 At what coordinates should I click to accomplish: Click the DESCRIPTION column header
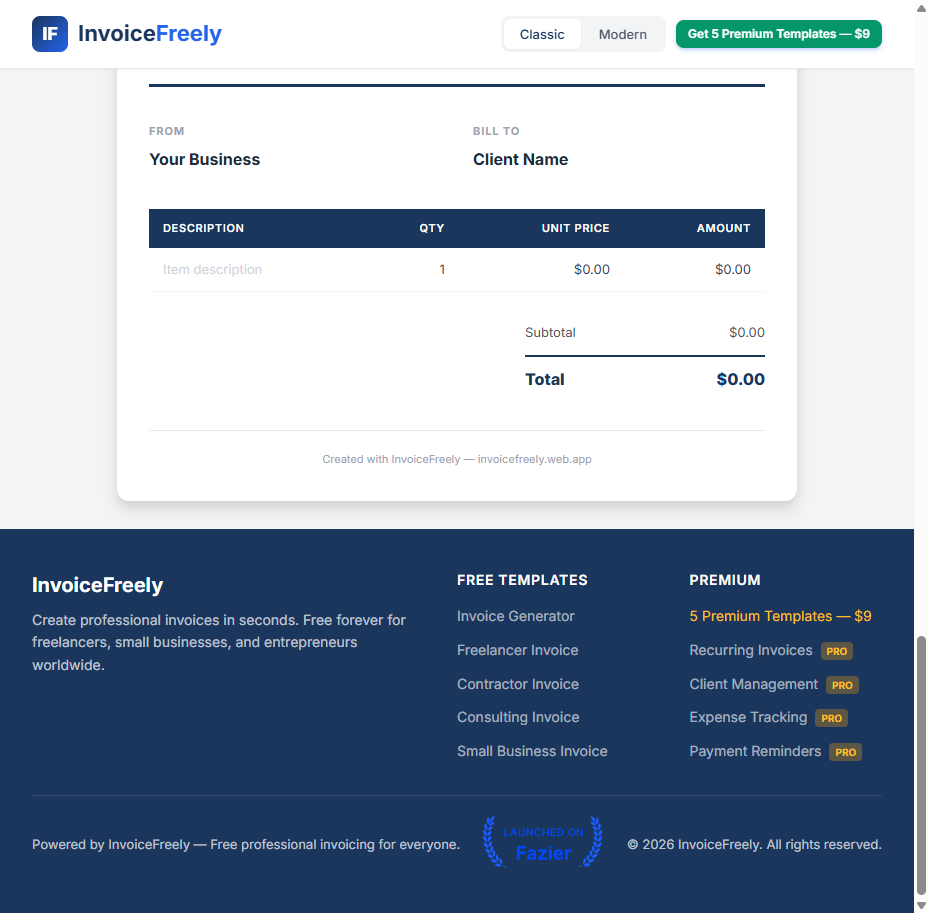pyautogui.click(x=203, y=228)
